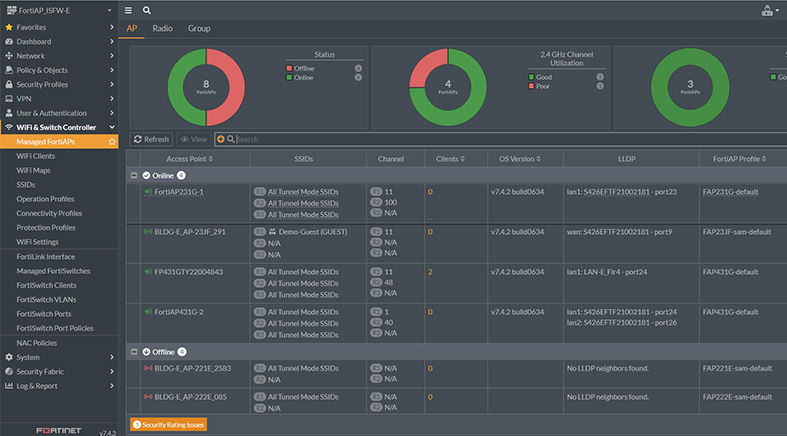Viewport: 787px width, 436px height.
Task: Click the Security Fabric icon
Action: point(9,371)
